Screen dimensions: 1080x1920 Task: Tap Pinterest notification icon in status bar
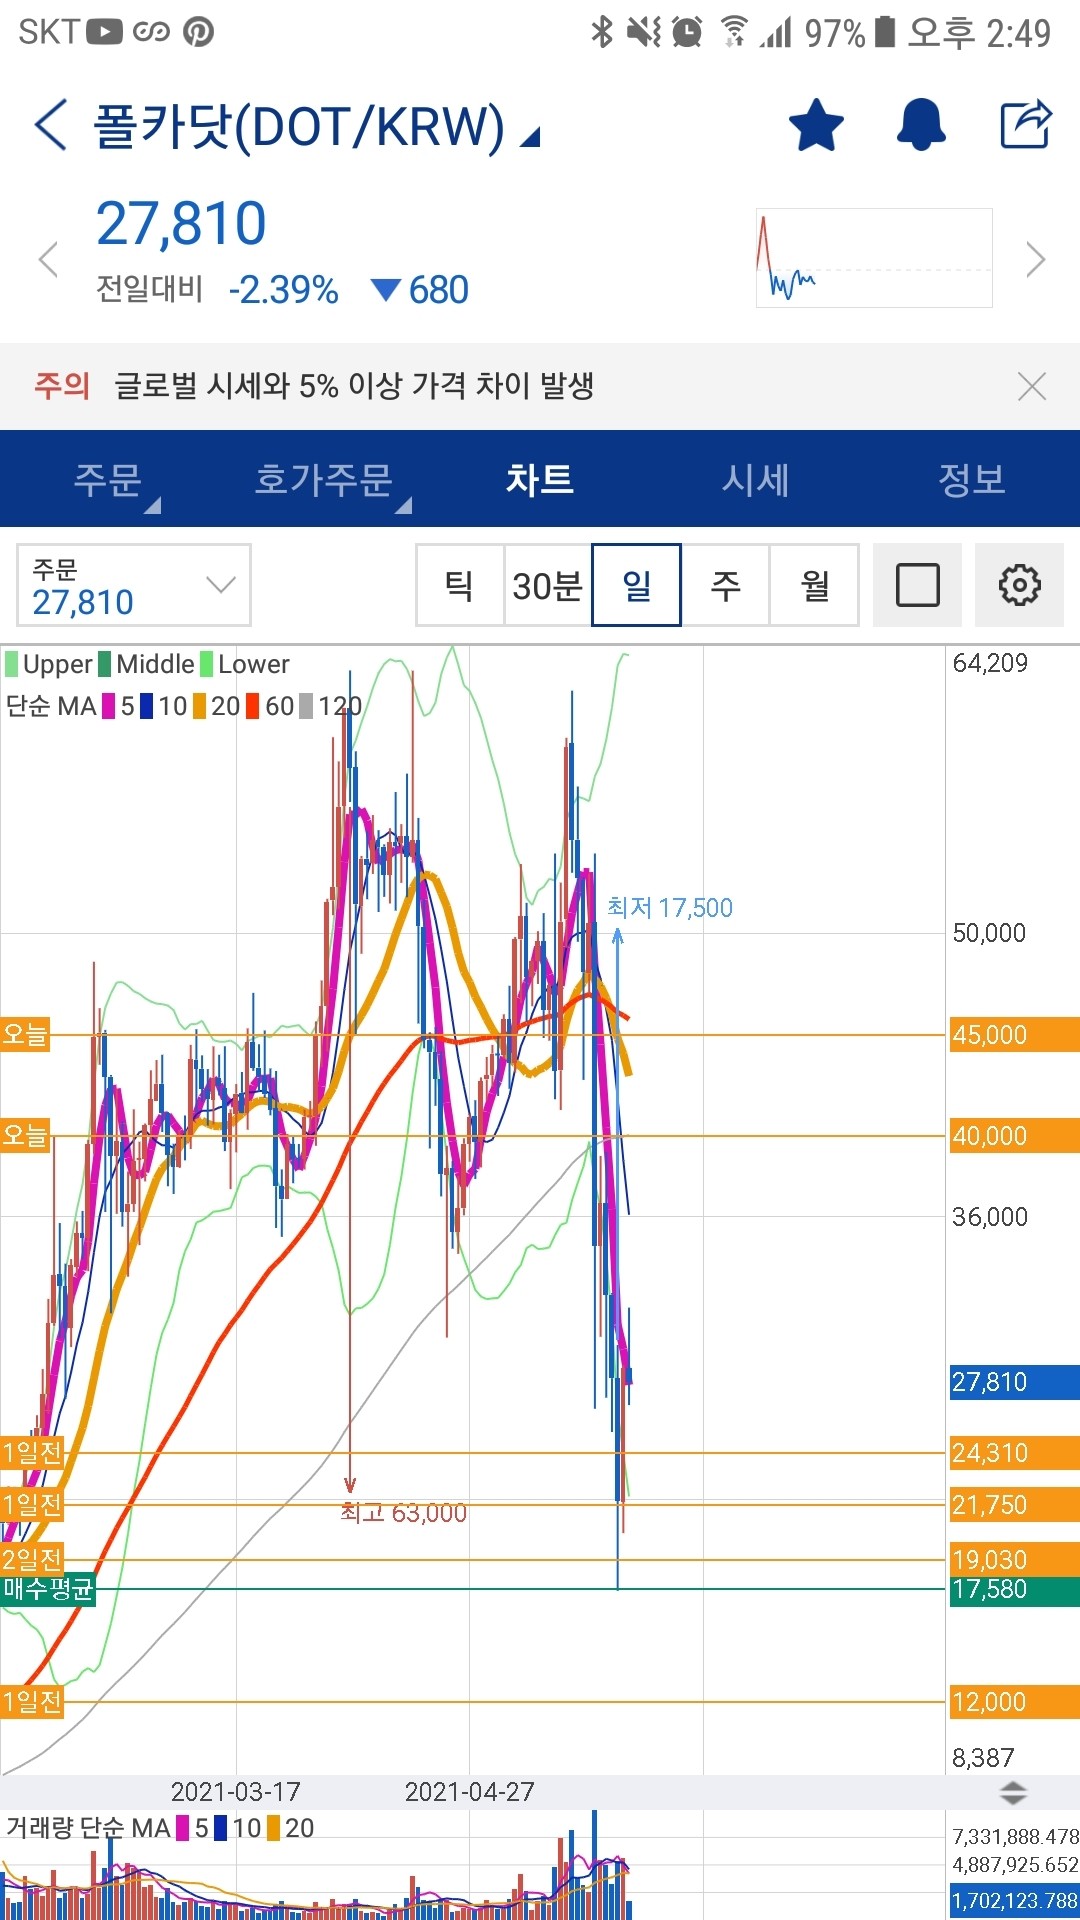(198, 32)
